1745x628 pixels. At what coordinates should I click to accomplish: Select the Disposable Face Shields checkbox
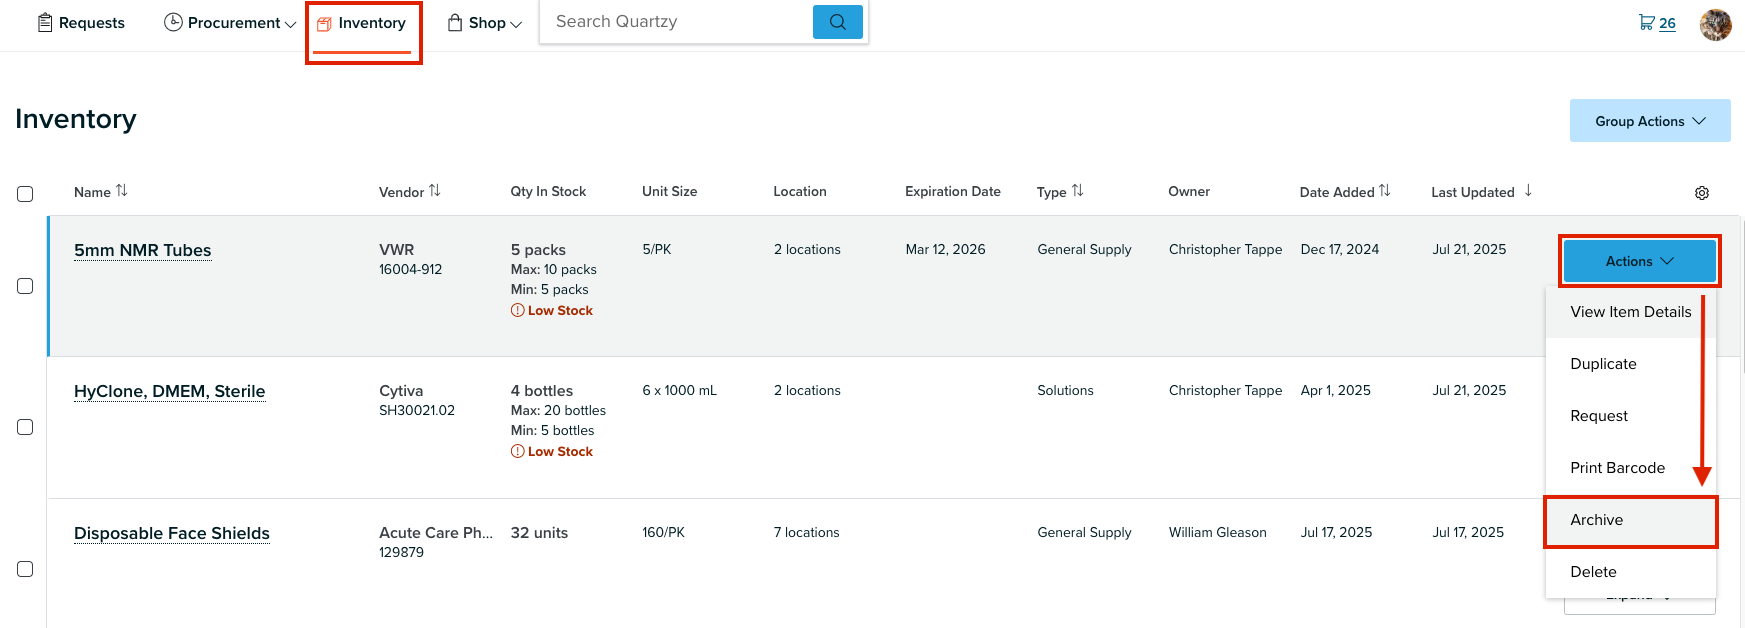25,569
